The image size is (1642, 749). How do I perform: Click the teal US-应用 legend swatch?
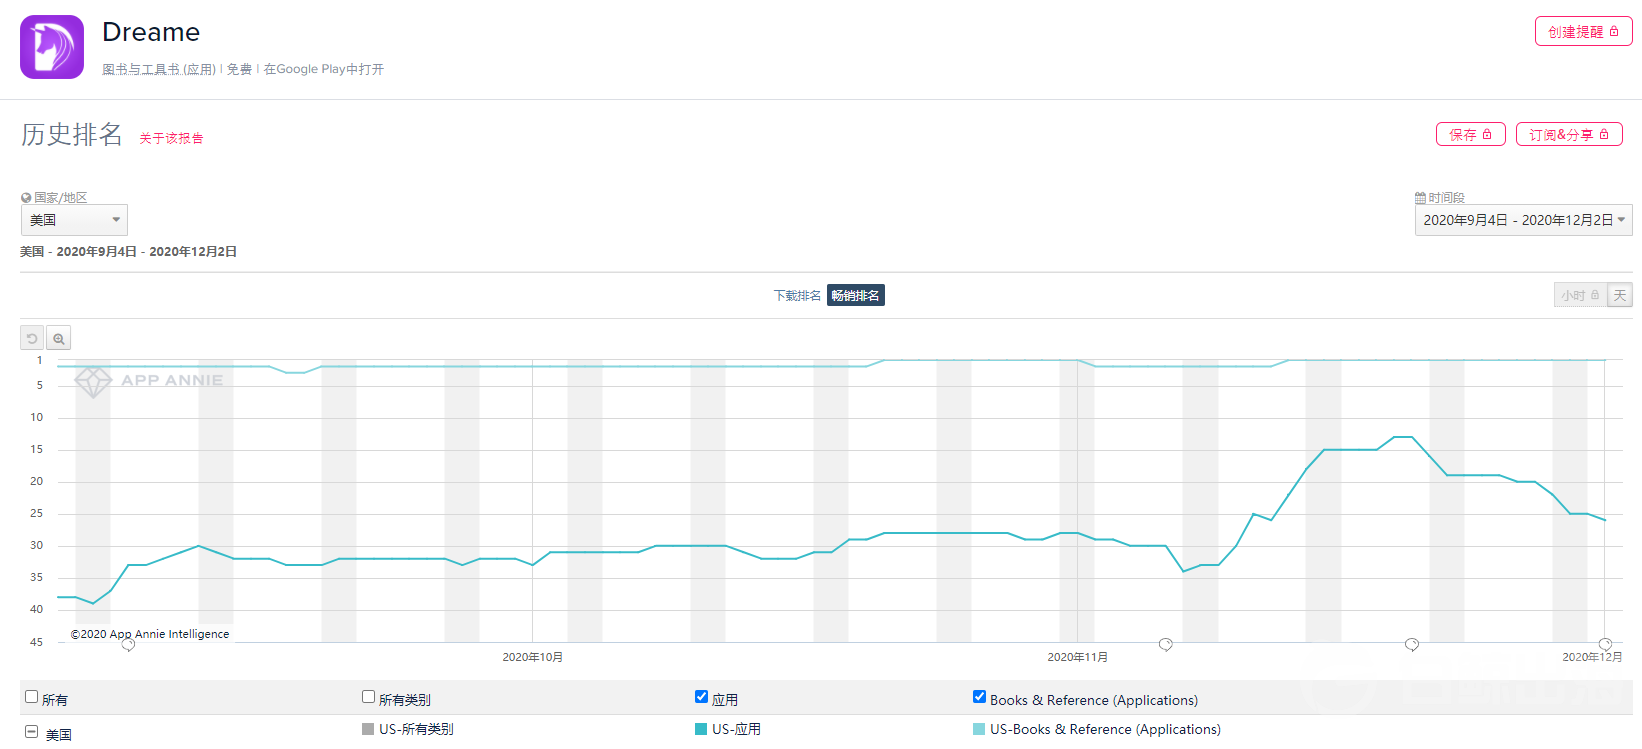click(701, 729)
